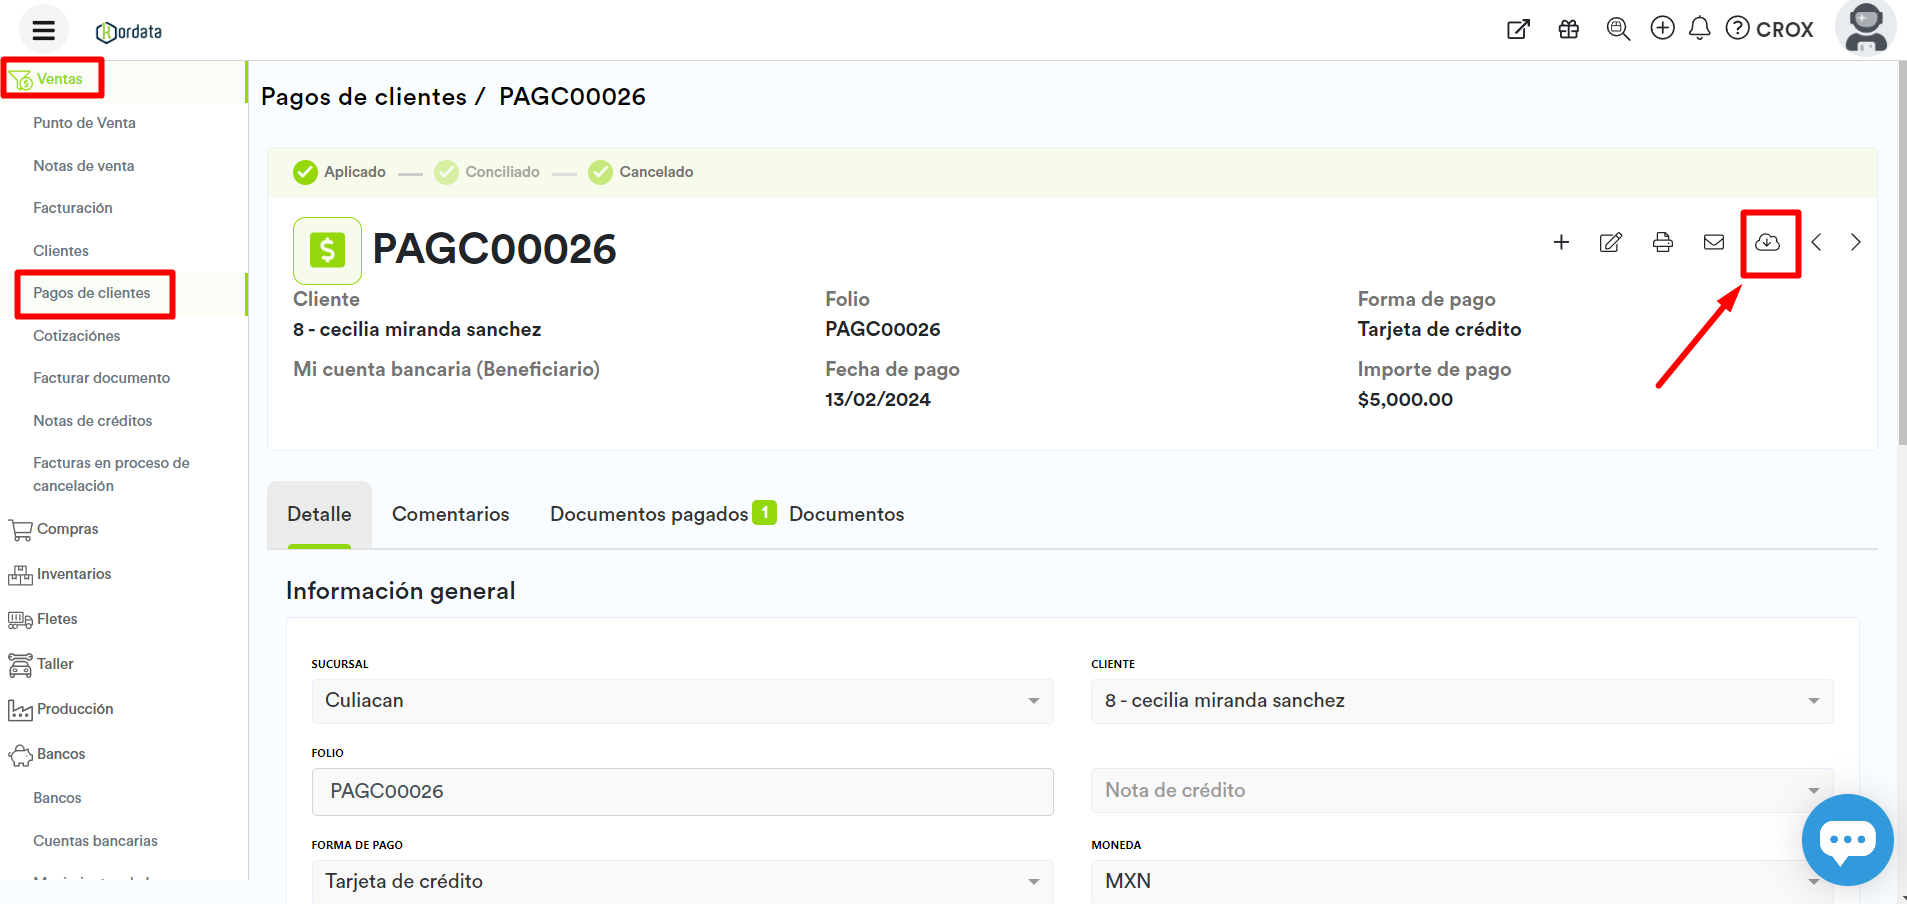1907x904 pixels.
Task: Switch to the Comentarios tab
Action: 450,514
